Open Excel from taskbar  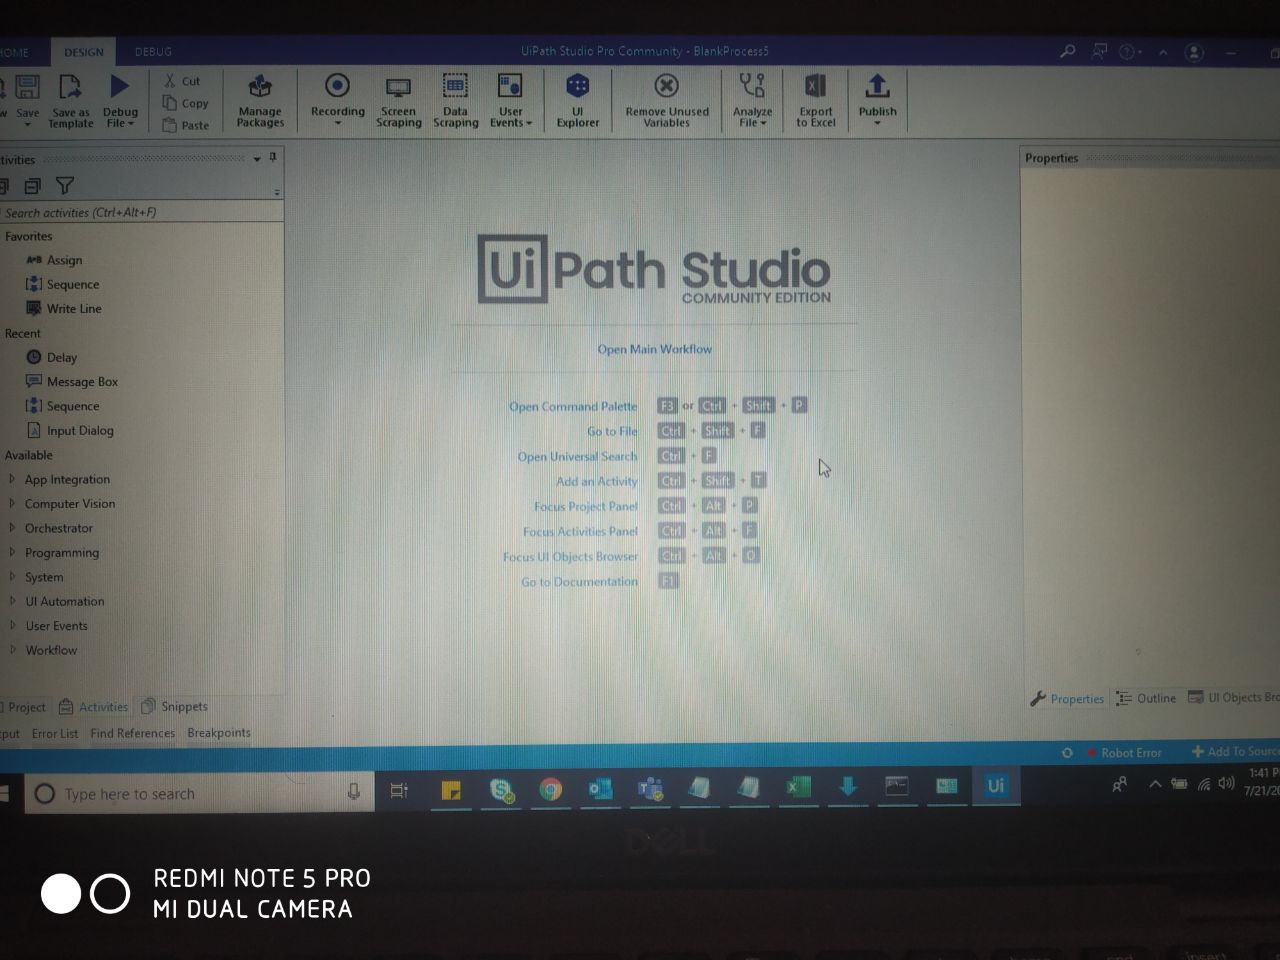click(x=797, y=788)
